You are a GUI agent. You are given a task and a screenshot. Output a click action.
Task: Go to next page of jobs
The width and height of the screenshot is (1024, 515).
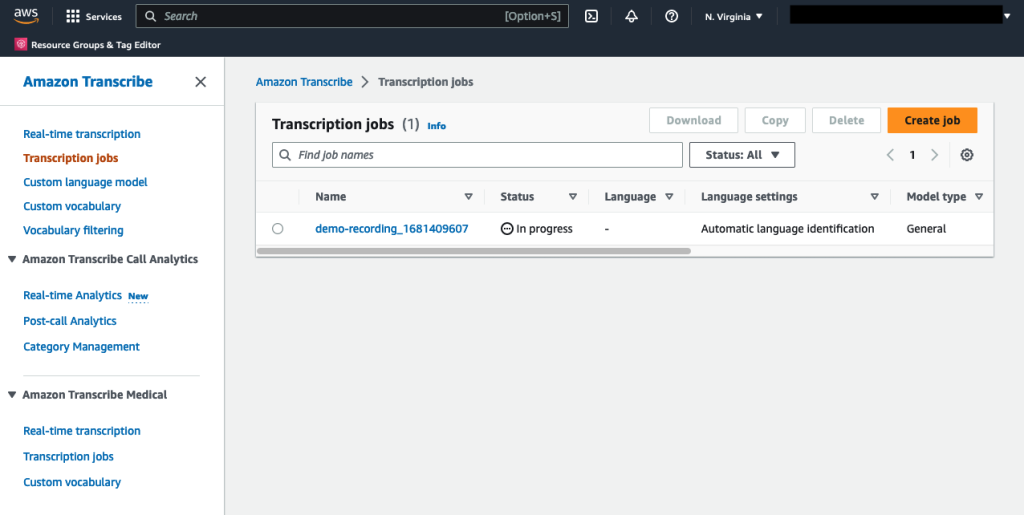click(935, 155)
